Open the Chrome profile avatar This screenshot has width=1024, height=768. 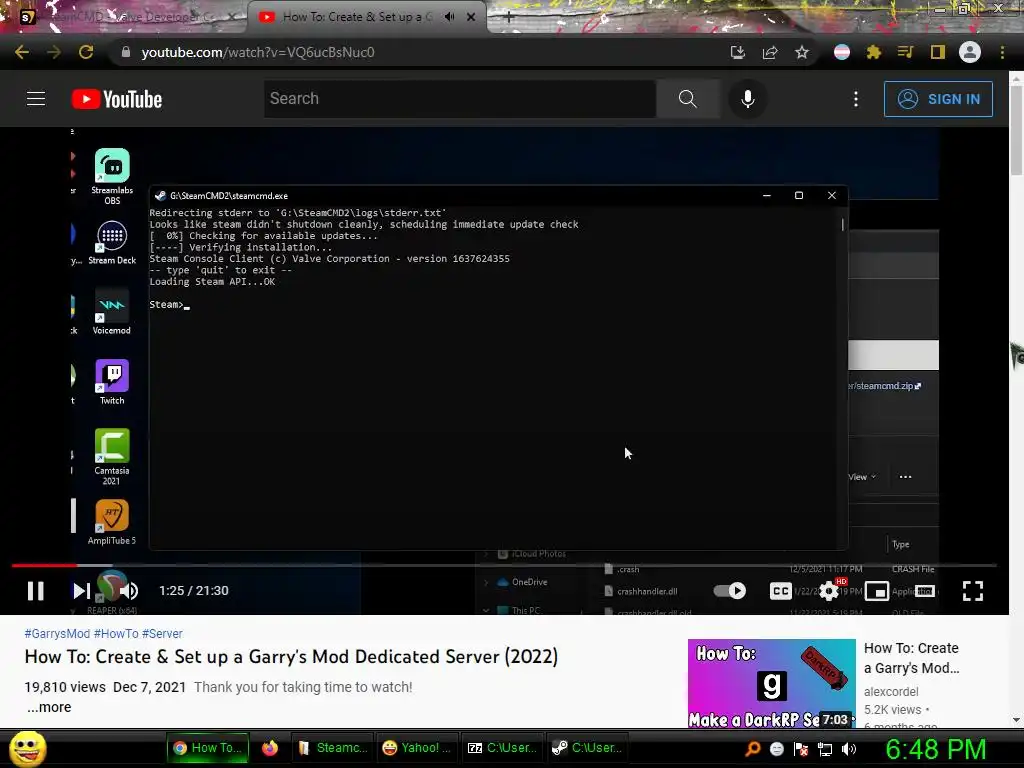click(970, 52)
